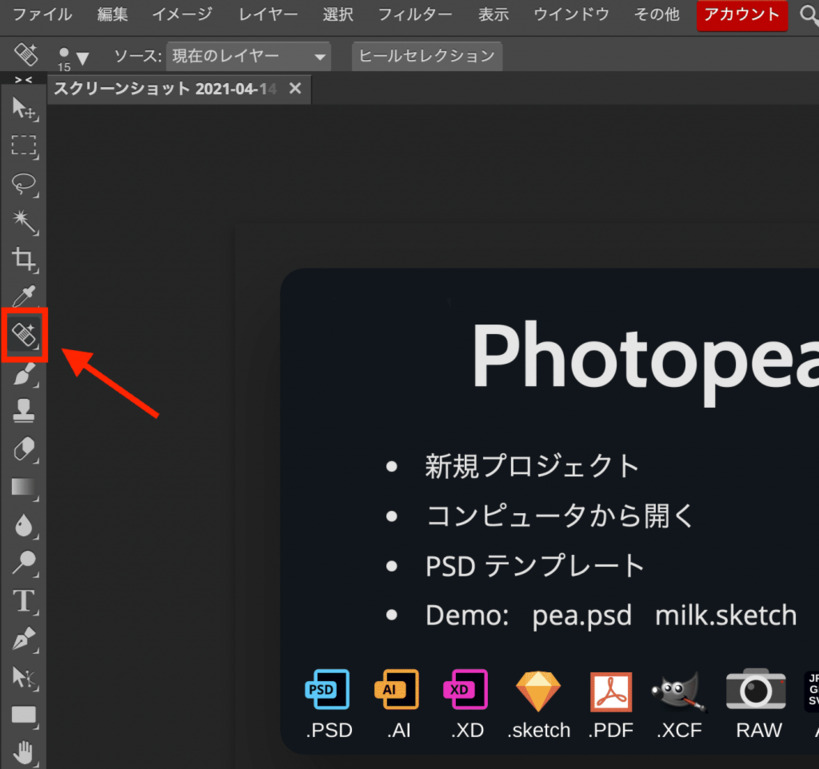This screenshot has width=819, height=769.
Task: Select the Gradient tool
Action: coord(24,487)
